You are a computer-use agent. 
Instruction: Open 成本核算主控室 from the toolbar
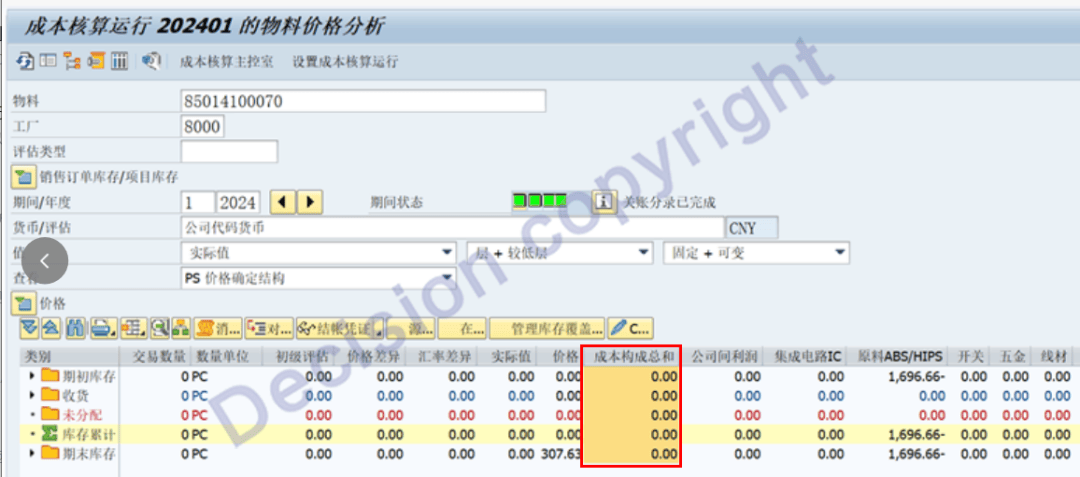[226, 62]
